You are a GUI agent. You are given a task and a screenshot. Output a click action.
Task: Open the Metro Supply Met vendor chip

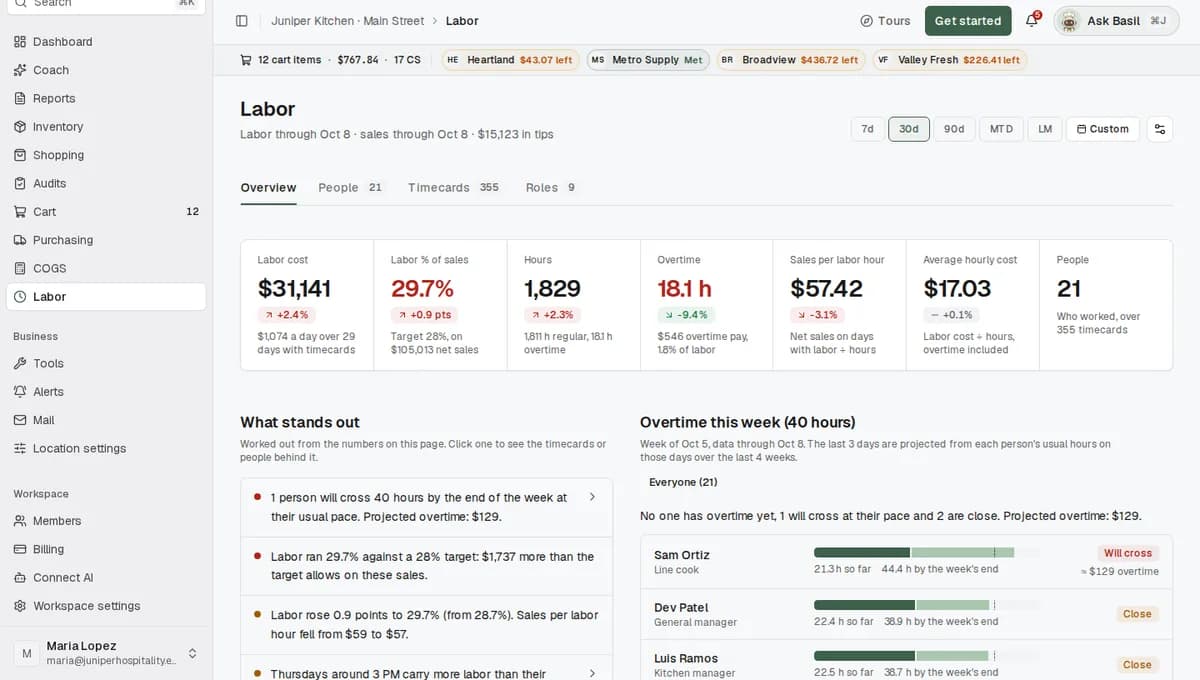click(x=648, y=60)
